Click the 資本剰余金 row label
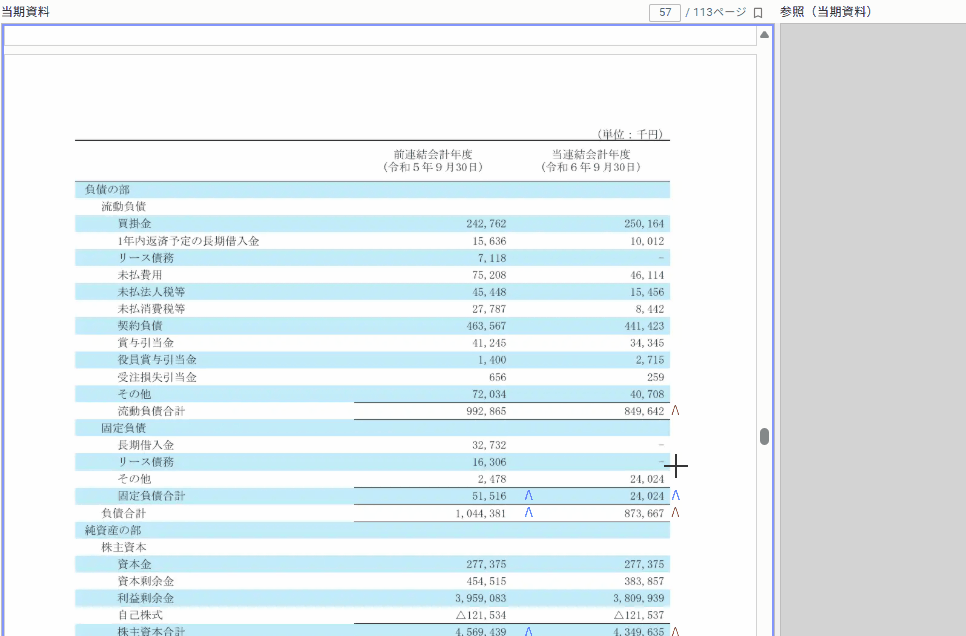966x636 pixels. (145, 581)
